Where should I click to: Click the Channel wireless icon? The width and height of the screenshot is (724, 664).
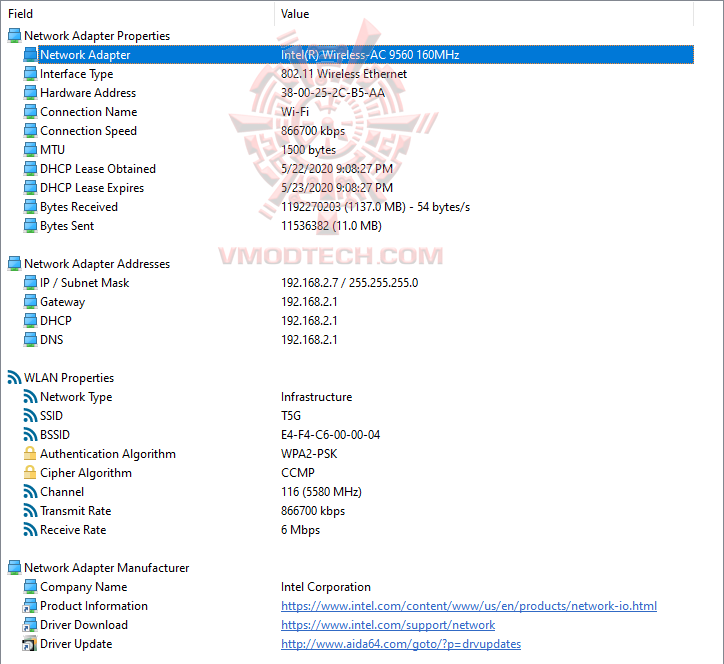(x=30, y=492)
